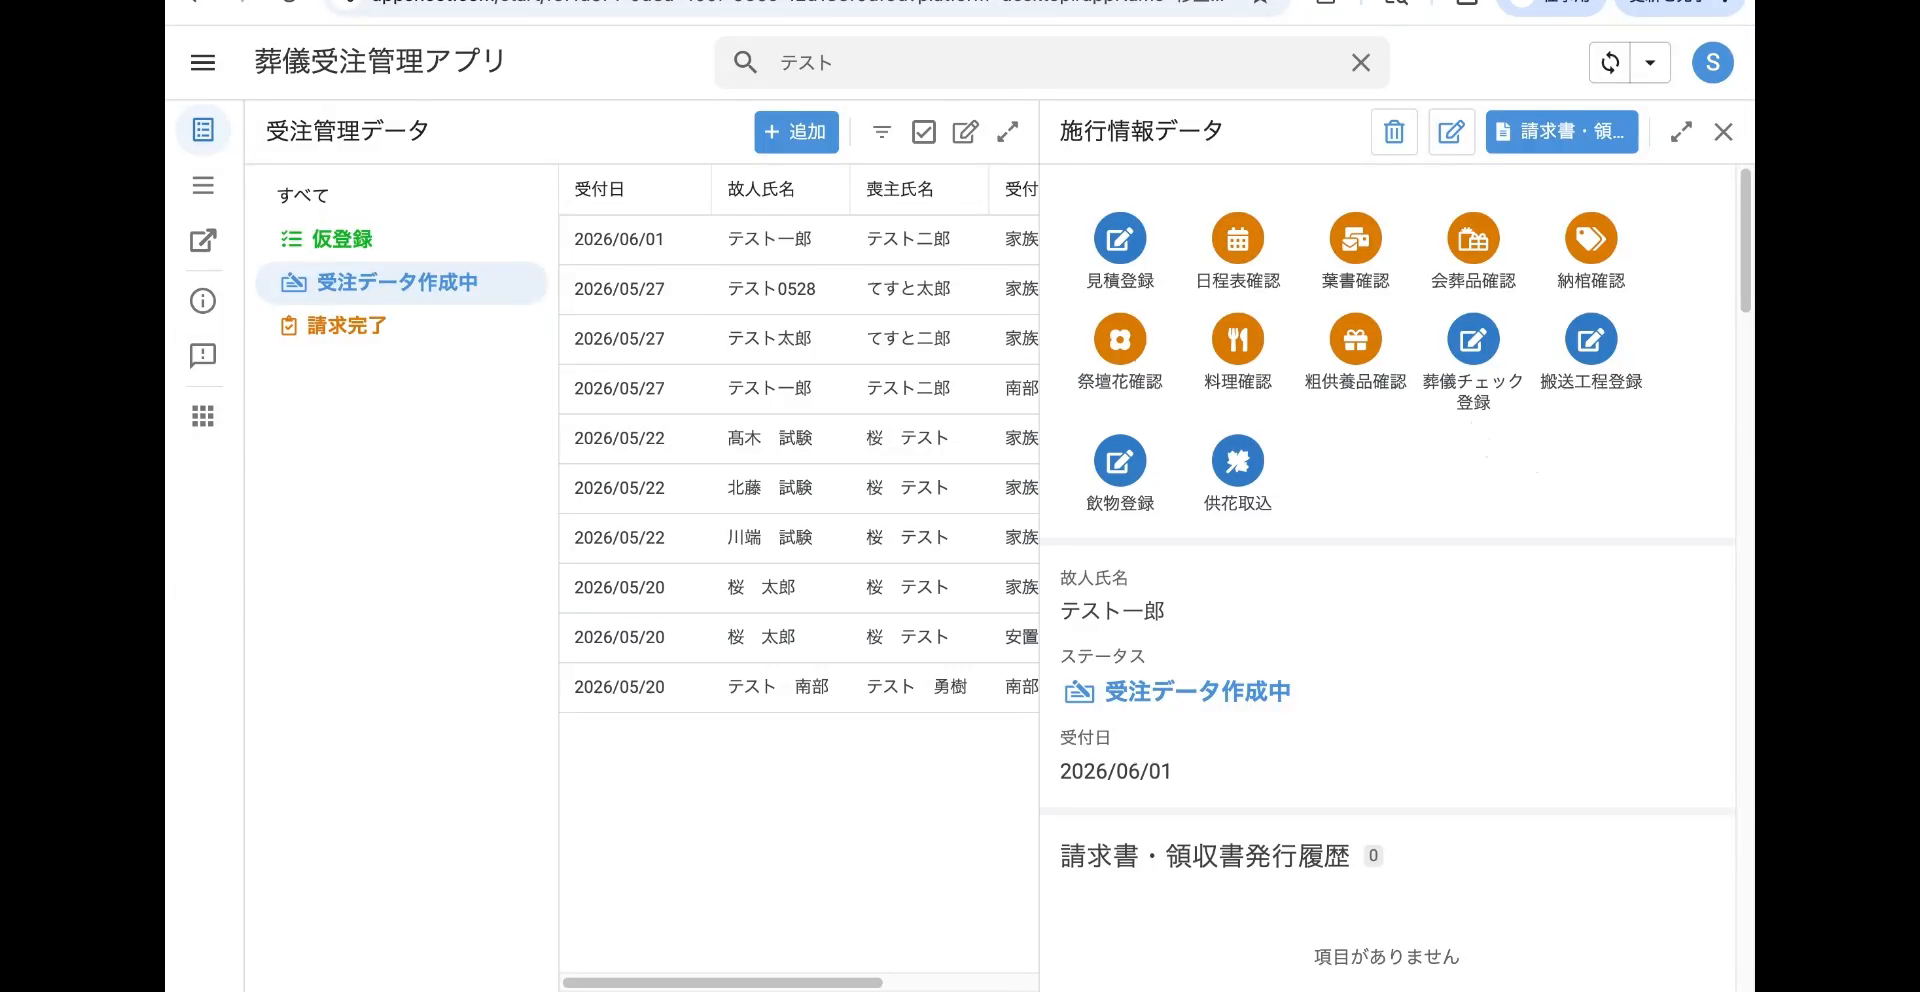The image size is (1920, 992).
Task: Click the external link sidebar icon
Action: (203, 240)
